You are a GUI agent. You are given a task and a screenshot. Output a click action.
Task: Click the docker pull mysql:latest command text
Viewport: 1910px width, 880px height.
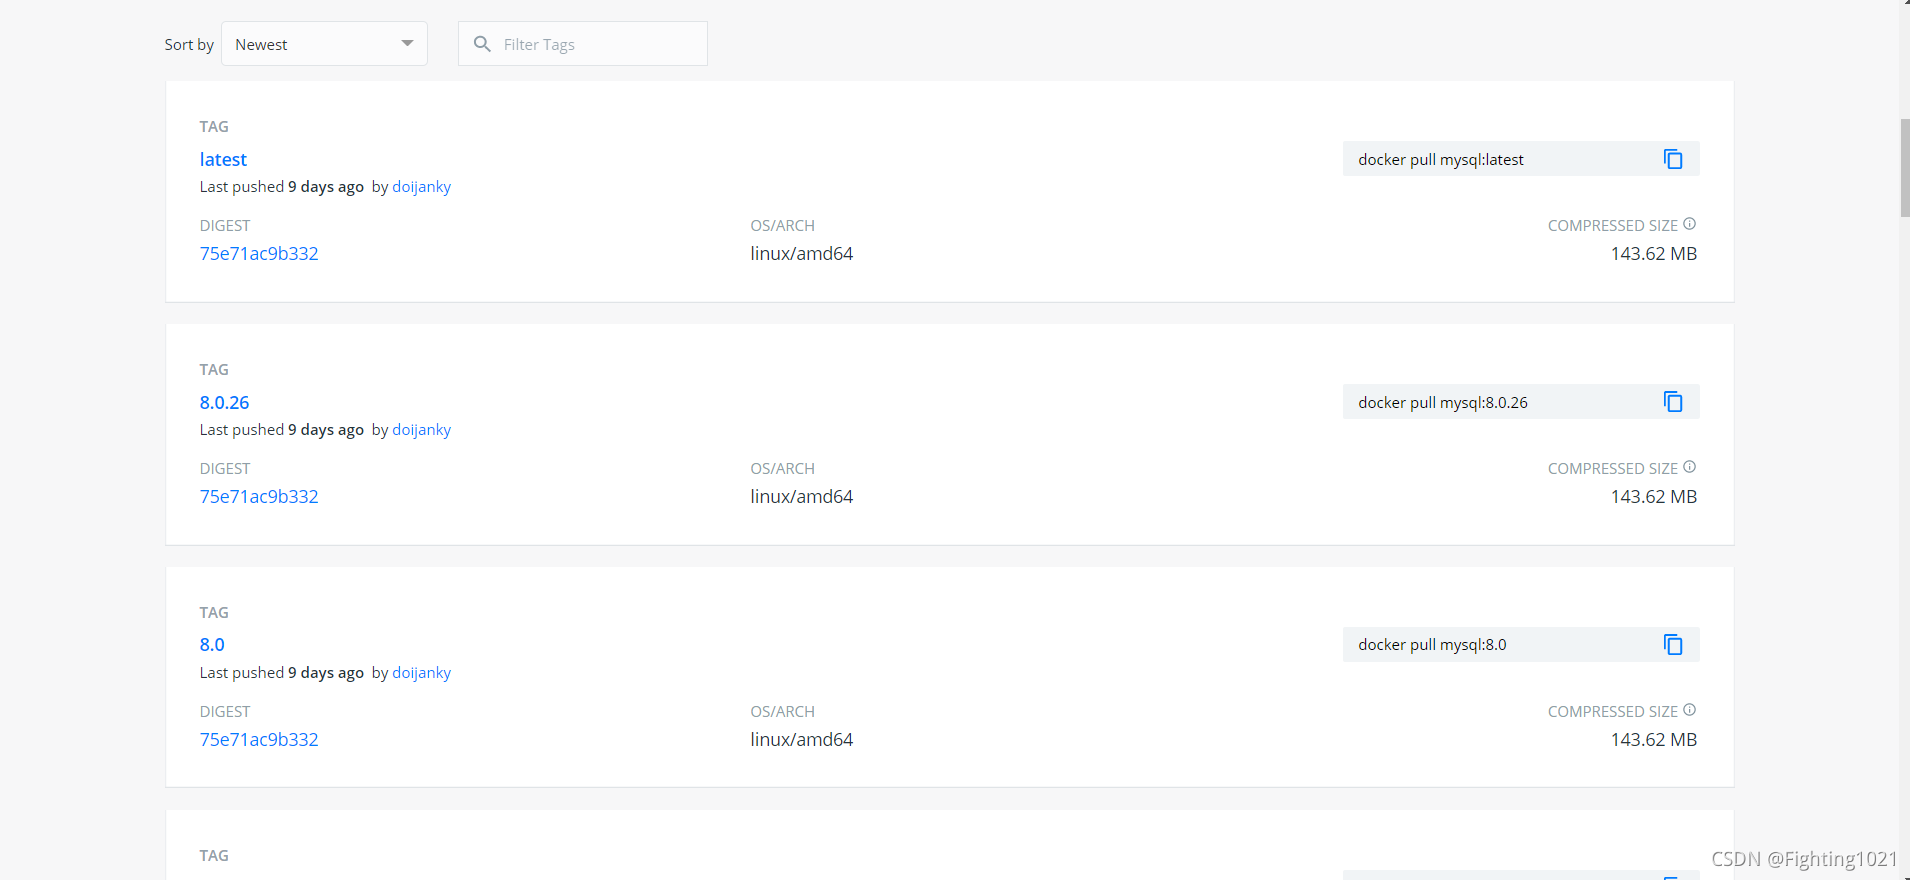pos(1441,160)
